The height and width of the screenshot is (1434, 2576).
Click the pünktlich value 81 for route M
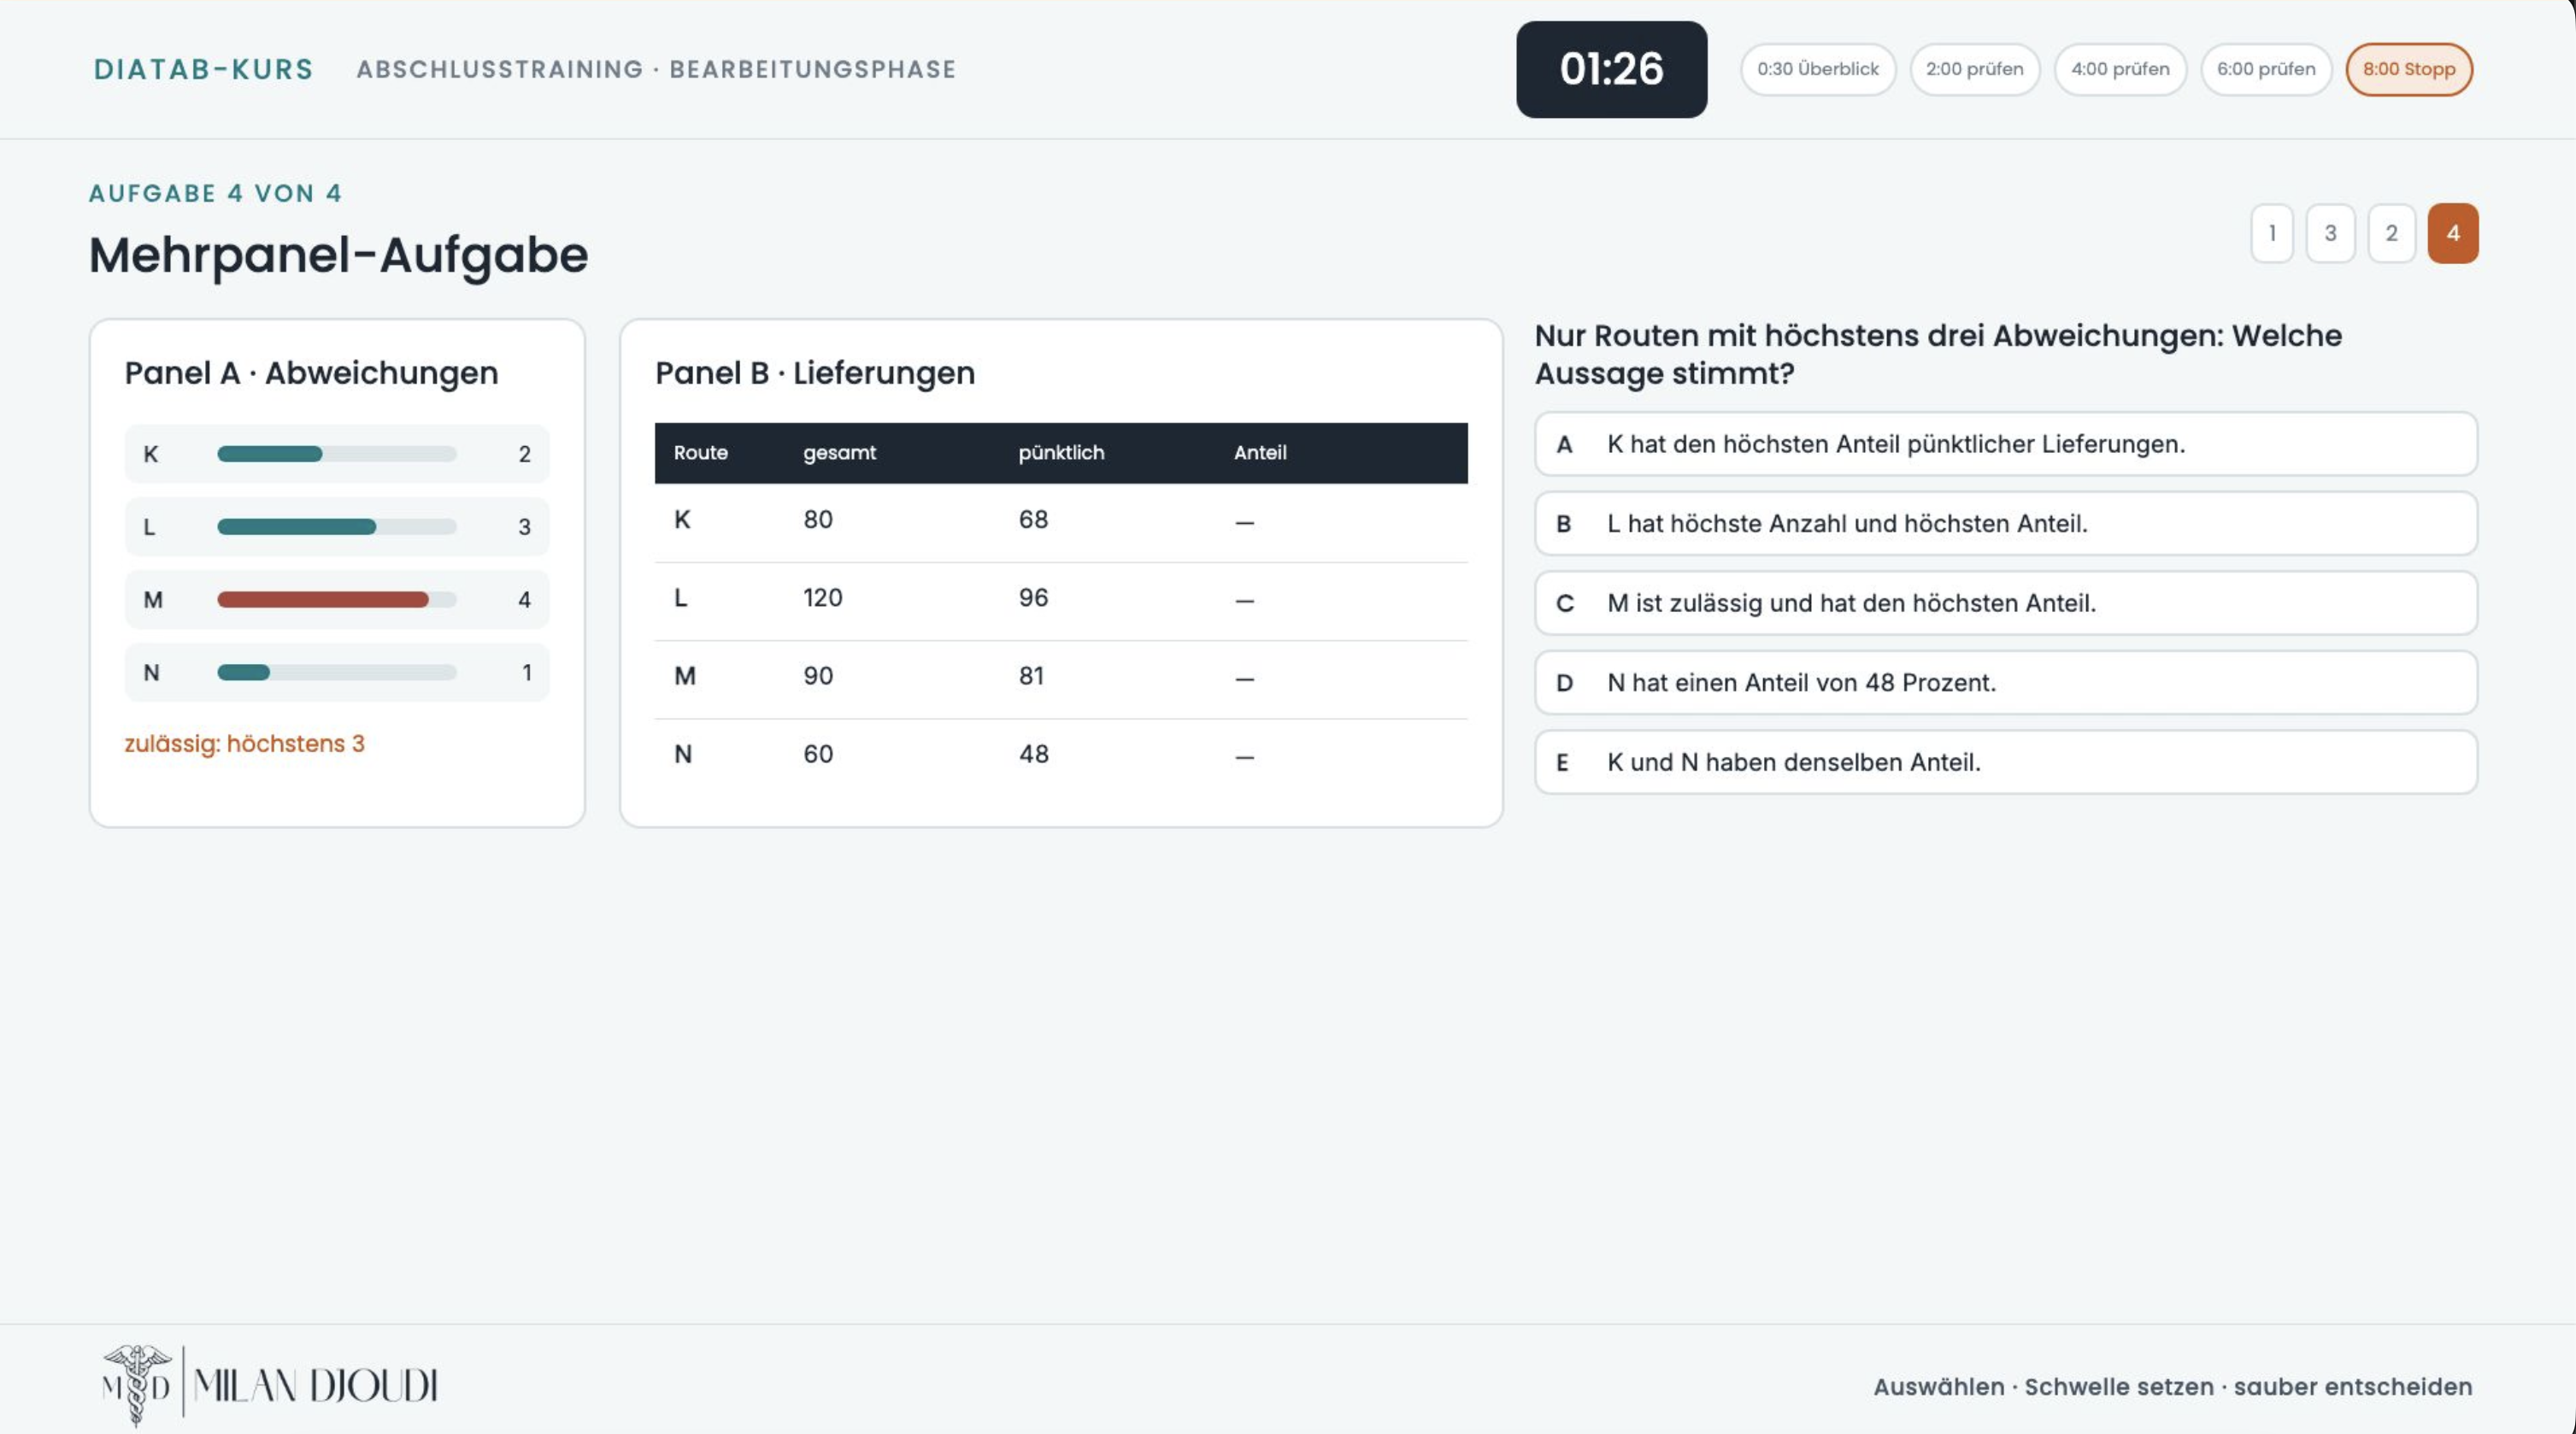coord(1031,676)
